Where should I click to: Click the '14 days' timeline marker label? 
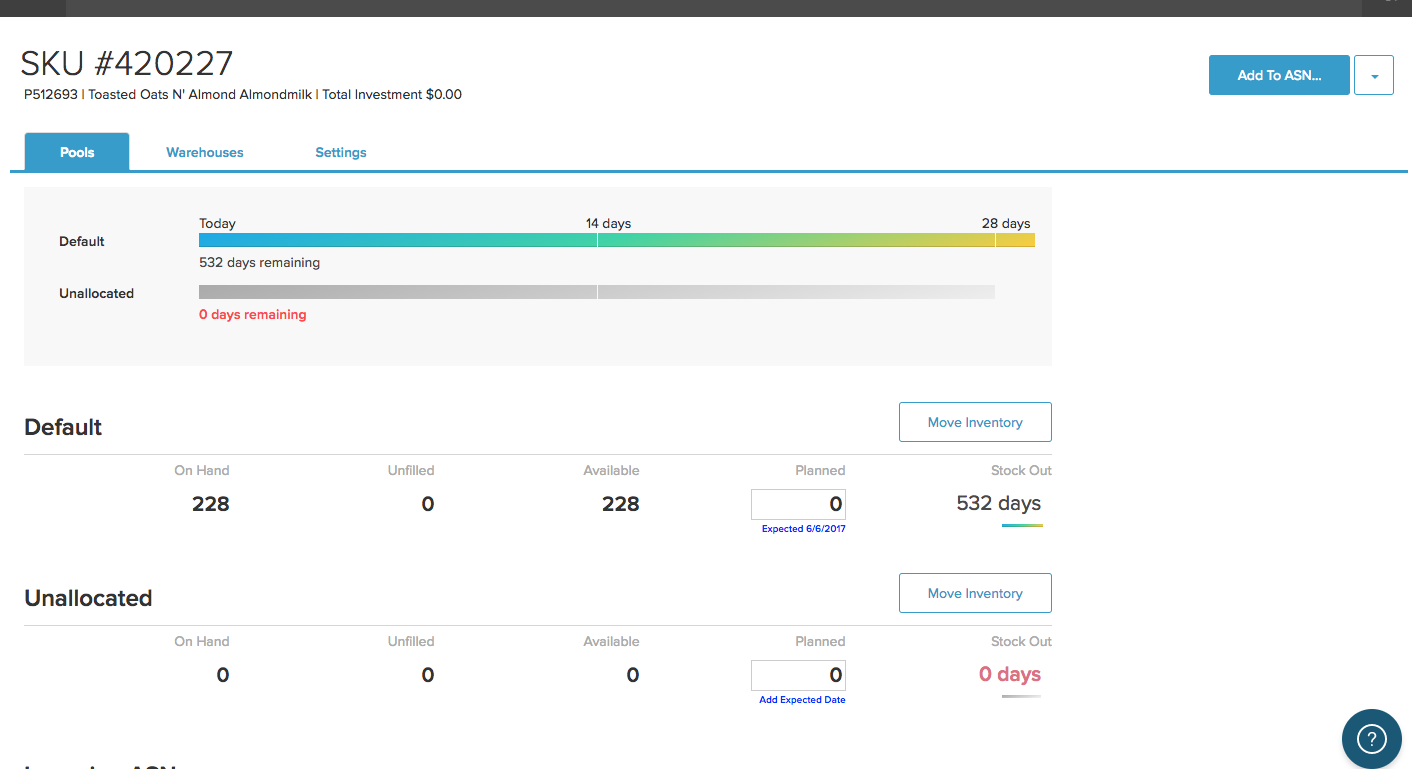point(608,223)
